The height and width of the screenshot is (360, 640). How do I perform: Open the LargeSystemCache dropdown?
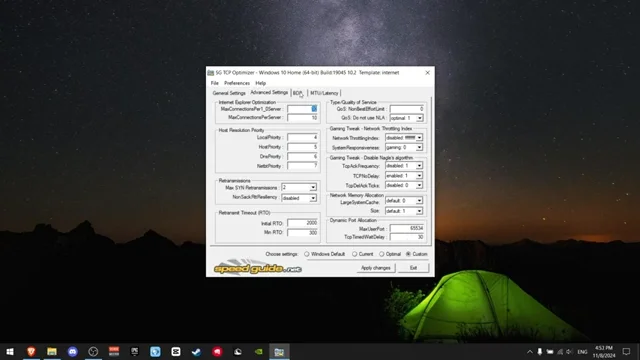coord(419,201)
